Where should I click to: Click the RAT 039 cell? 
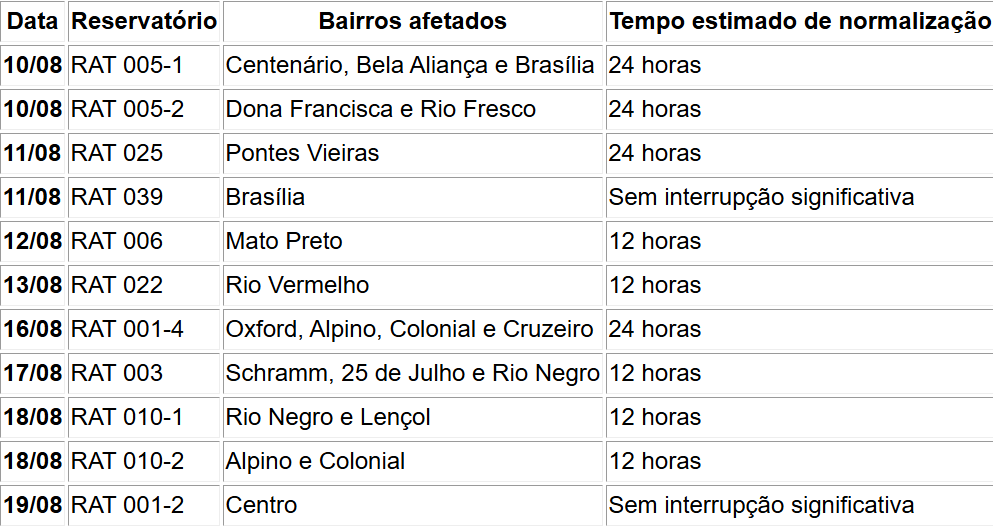point(144,198)
